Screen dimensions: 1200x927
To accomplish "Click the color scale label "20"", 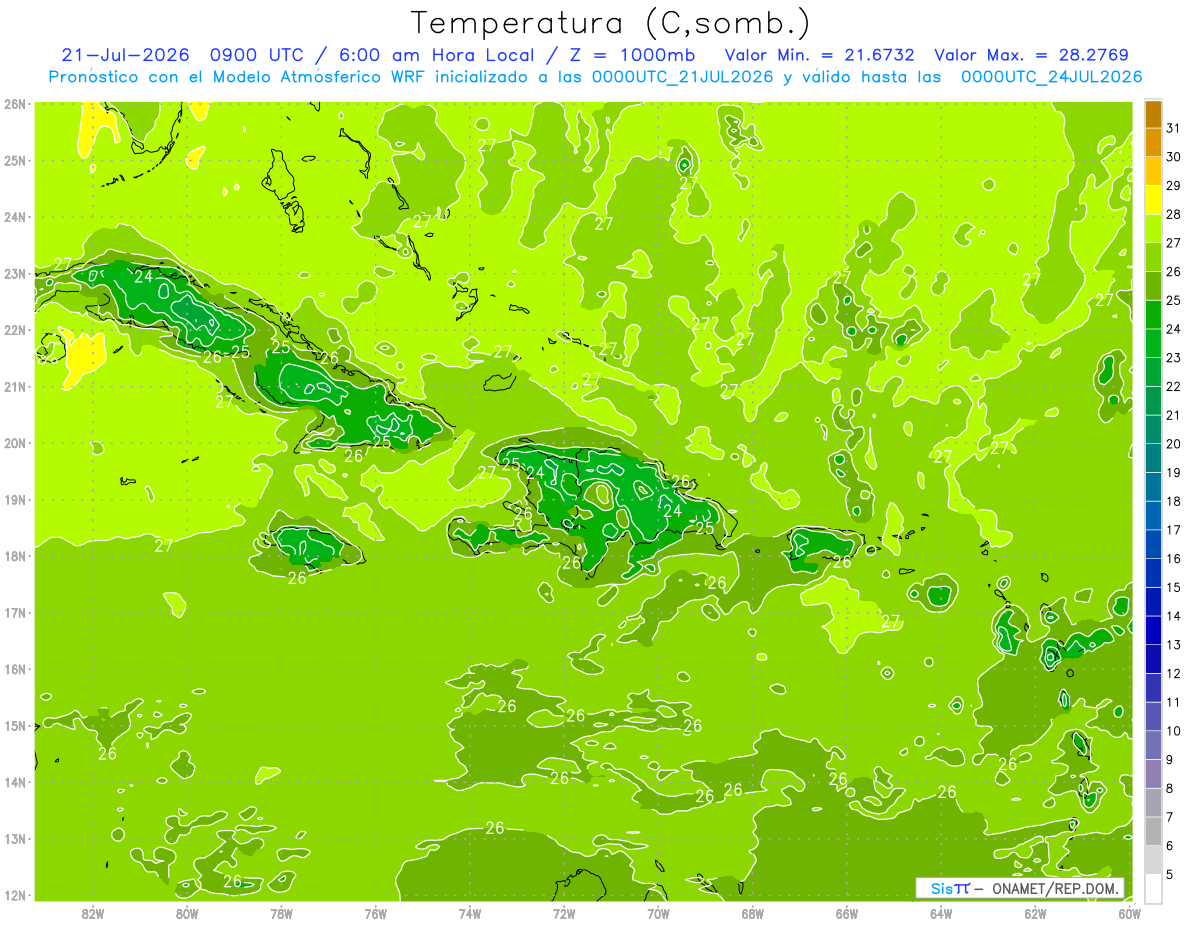I will [1173, 443].
